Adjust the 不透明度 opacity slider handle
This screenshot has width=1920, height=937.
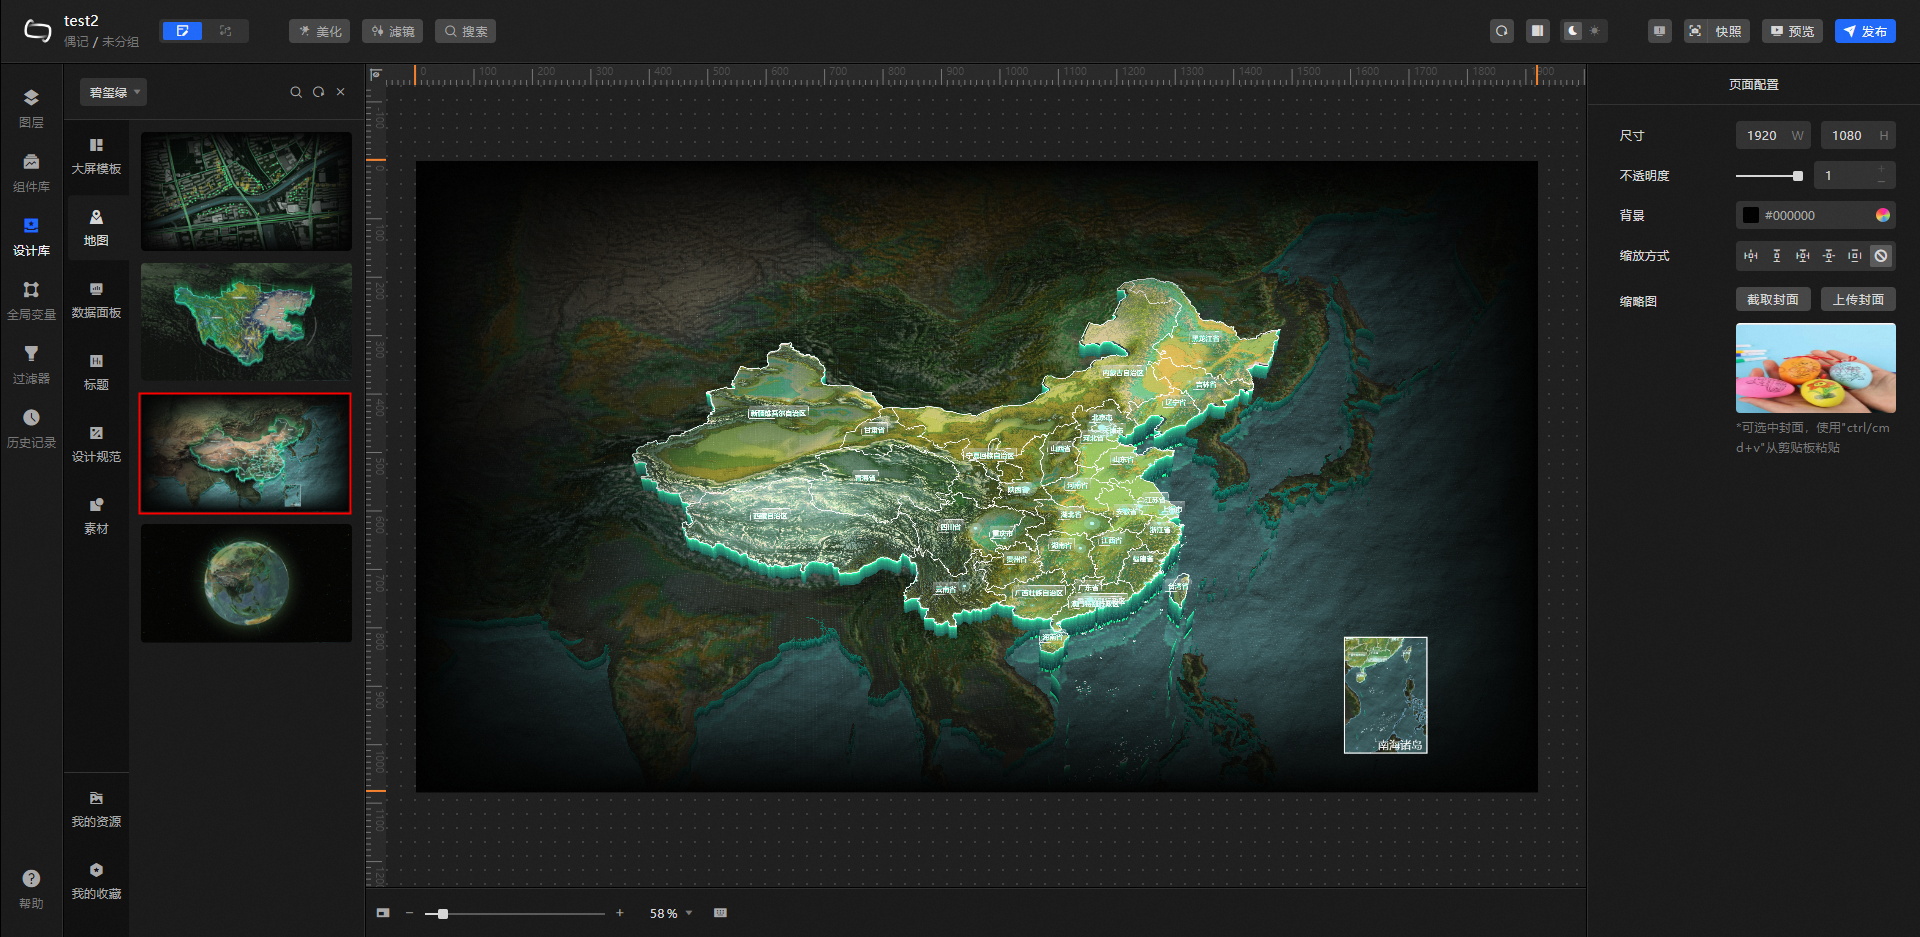(x=1798, y=176)
